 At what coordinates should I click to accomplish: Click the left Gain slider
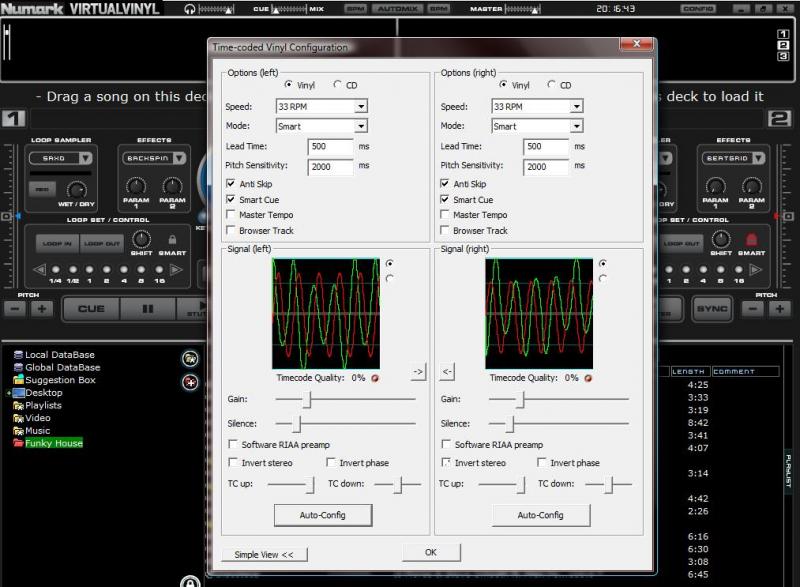coord(308,400)
